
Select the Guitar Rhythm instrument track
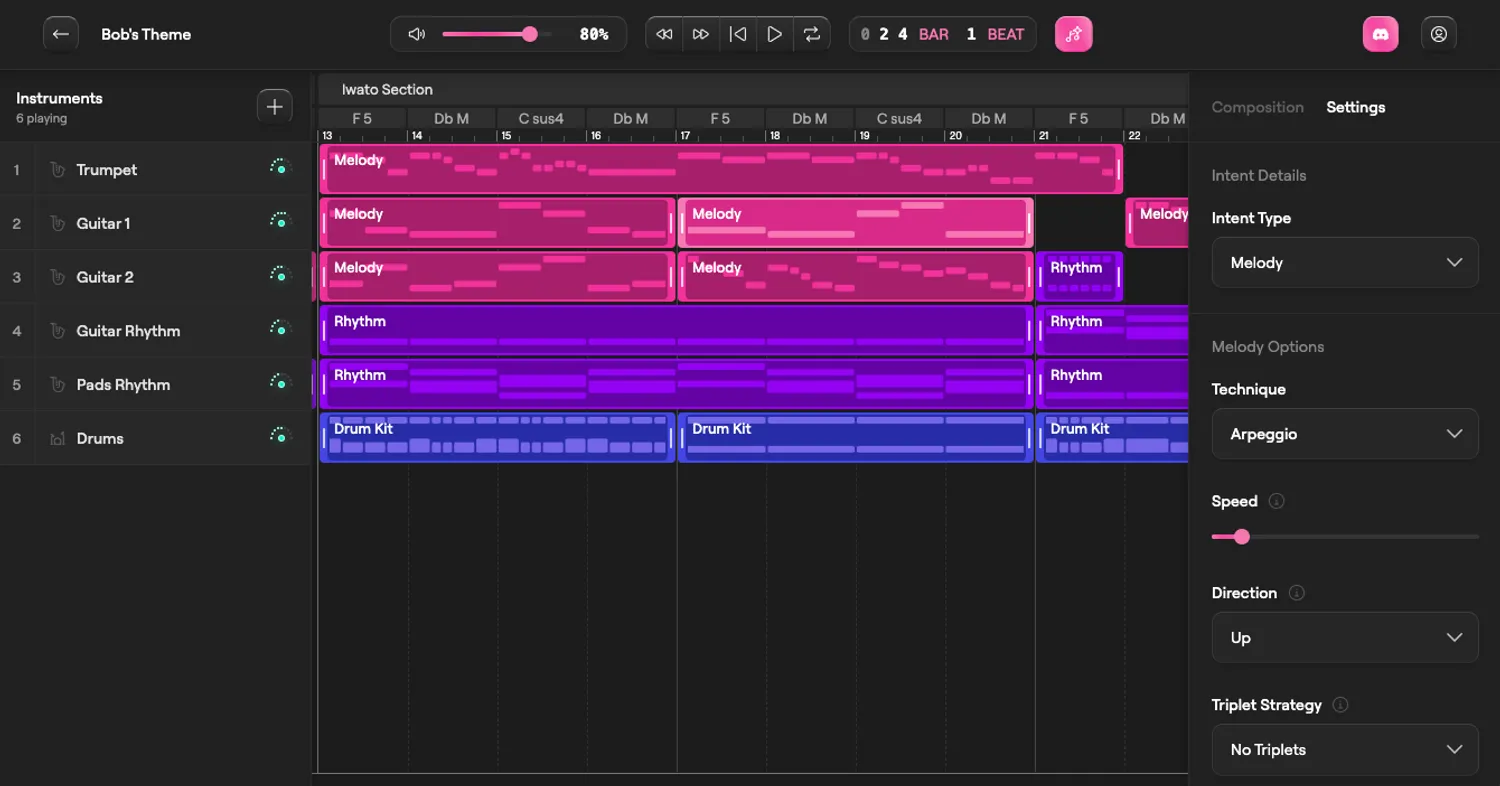[128, 331]
